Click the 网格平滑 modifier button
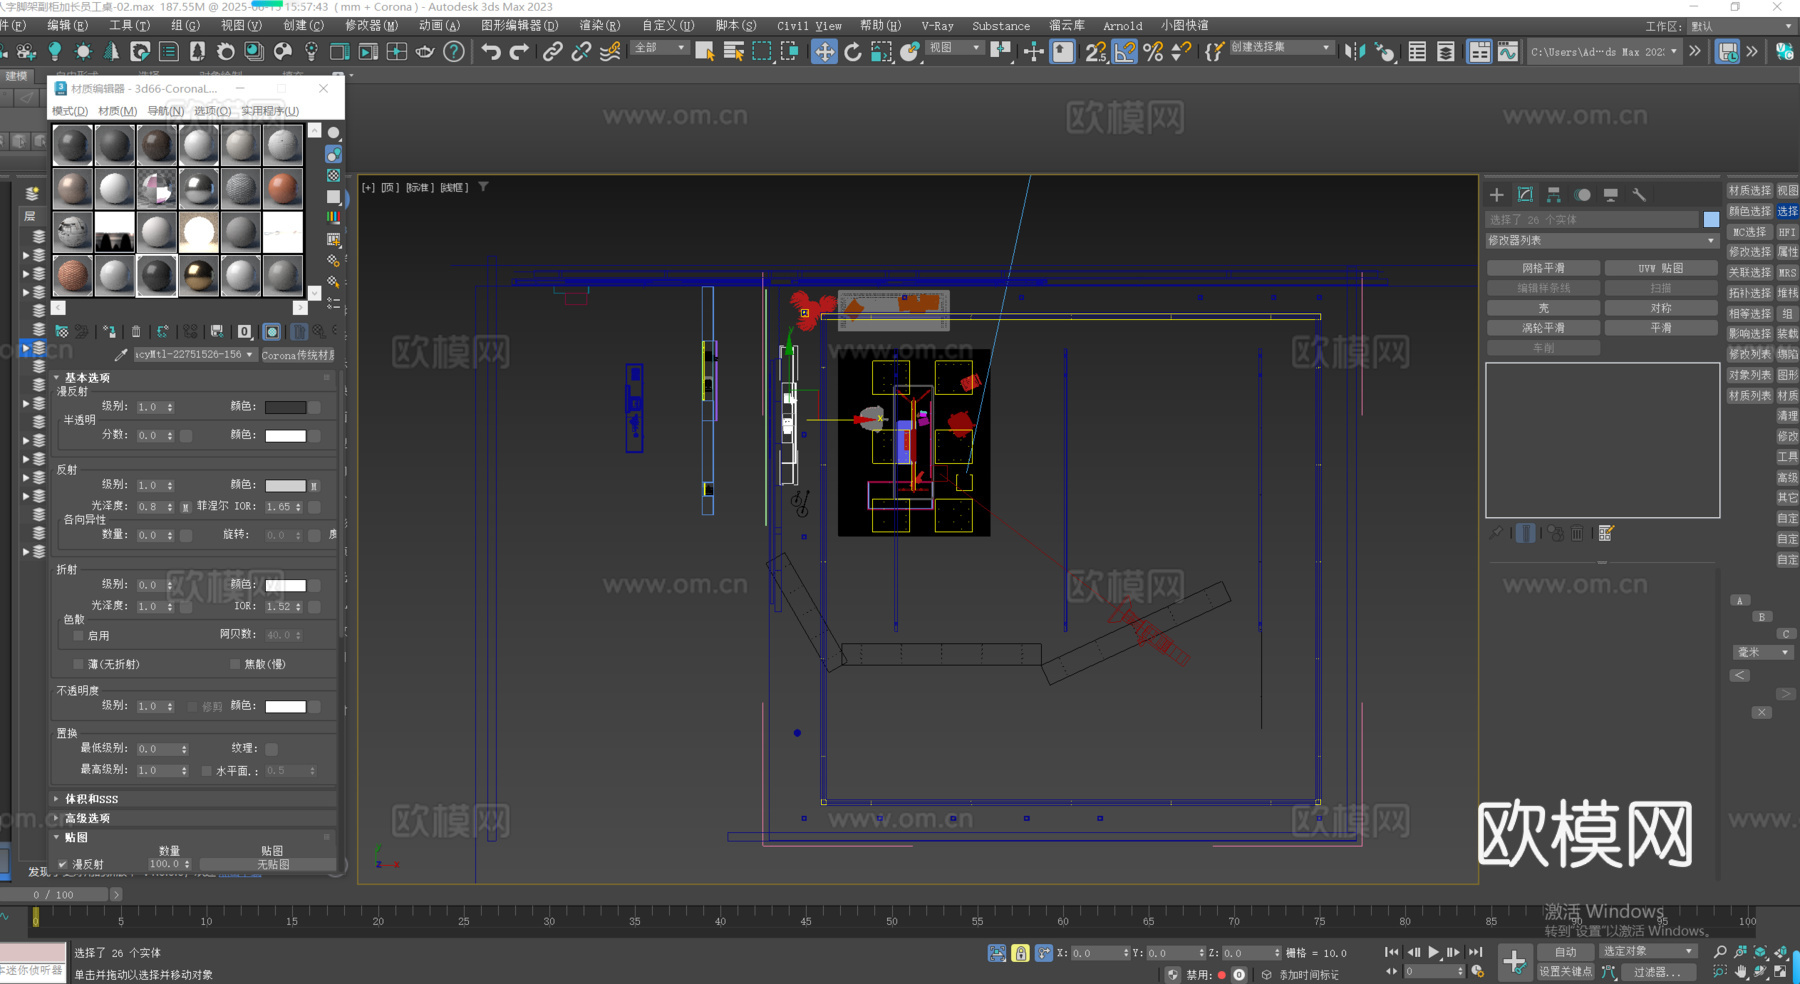 pyautogui.click(x=1543, y=268)
